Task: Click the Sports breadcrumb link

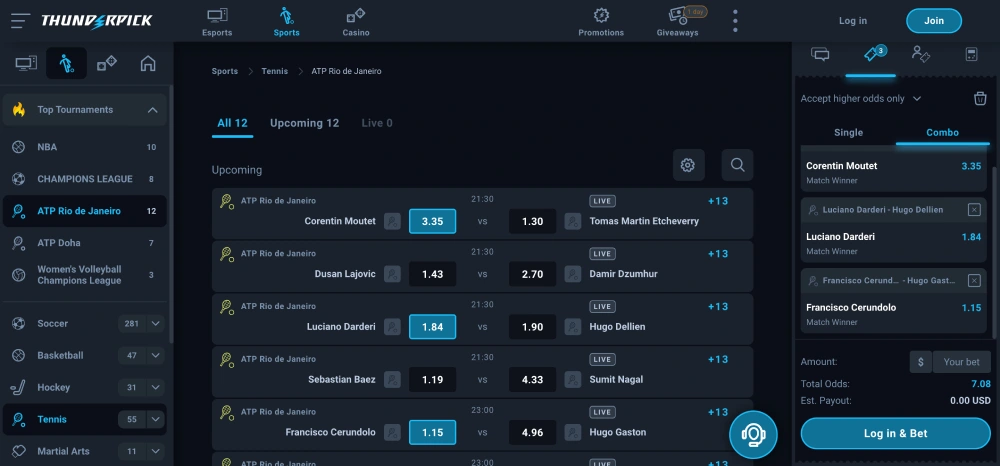Action: (x=224, y=71)
